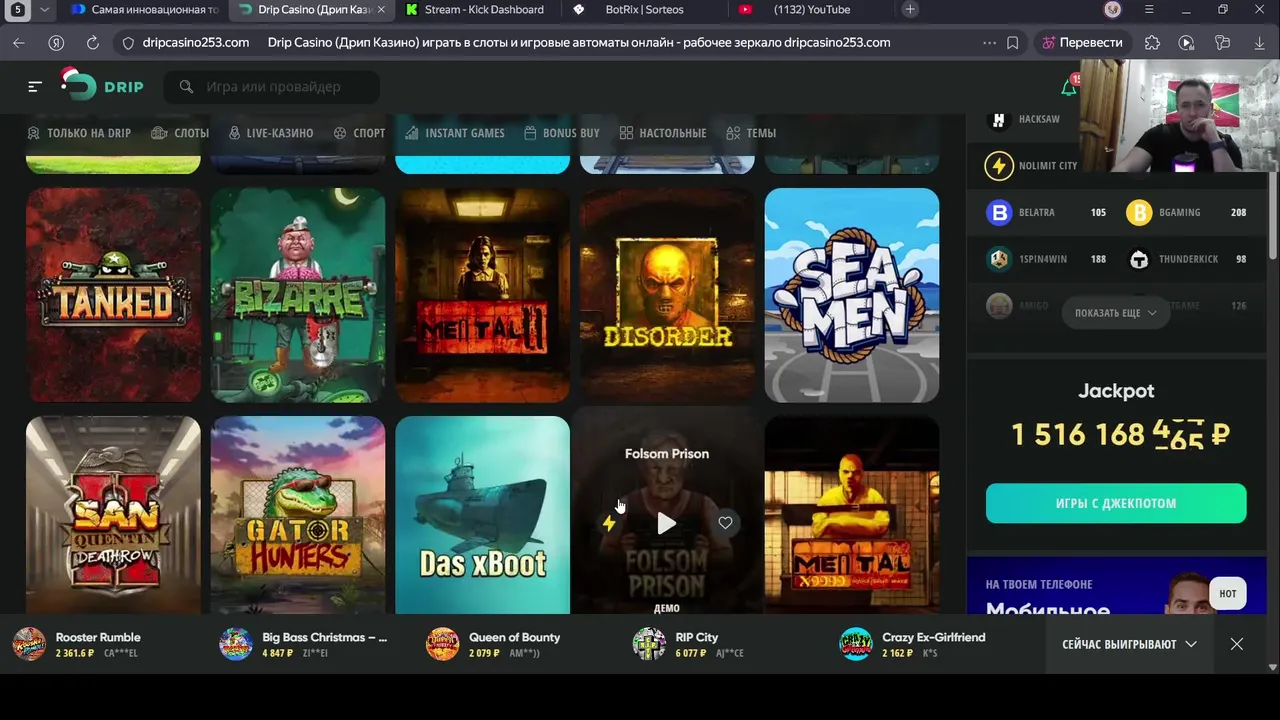Open the San Quentin Death Row thumbnail
Image resolution: width=1280 pixels, height=720 pixels.
[x=113, y=515]
